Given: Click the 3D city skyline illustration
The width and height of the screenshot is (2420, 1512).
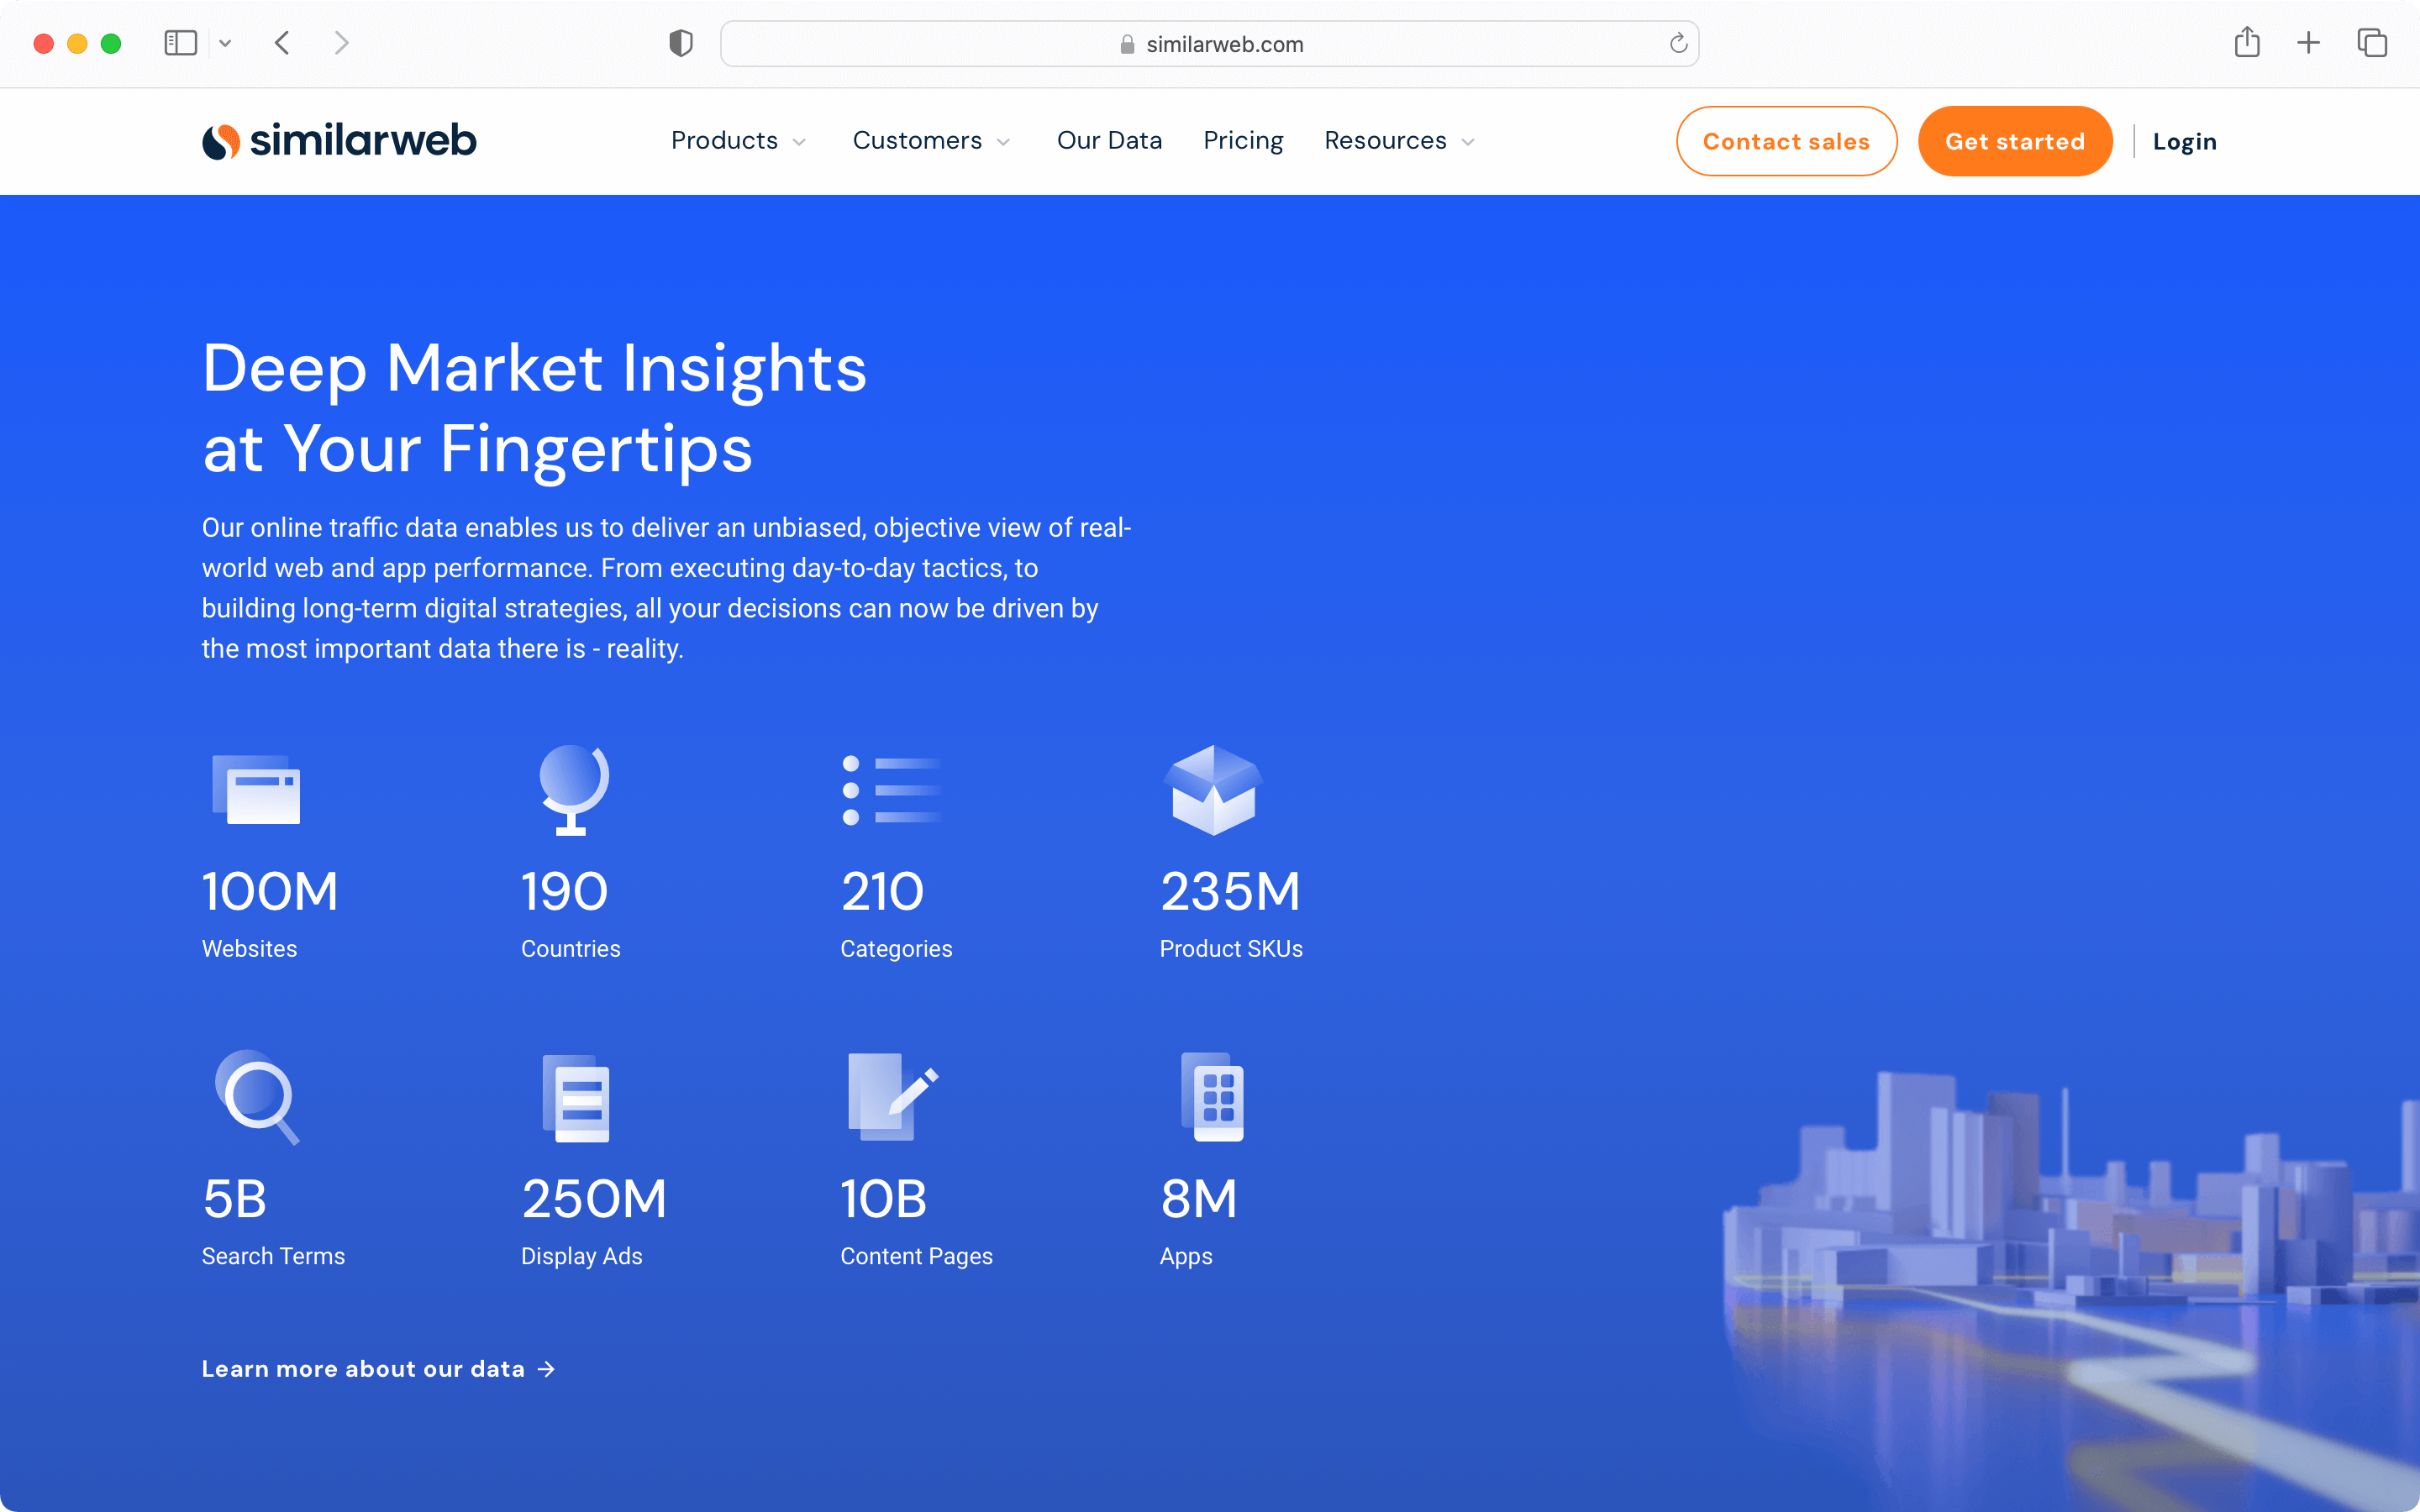Looking at the screenshot, I should pyautogui.click(x=2070, y=1290).
